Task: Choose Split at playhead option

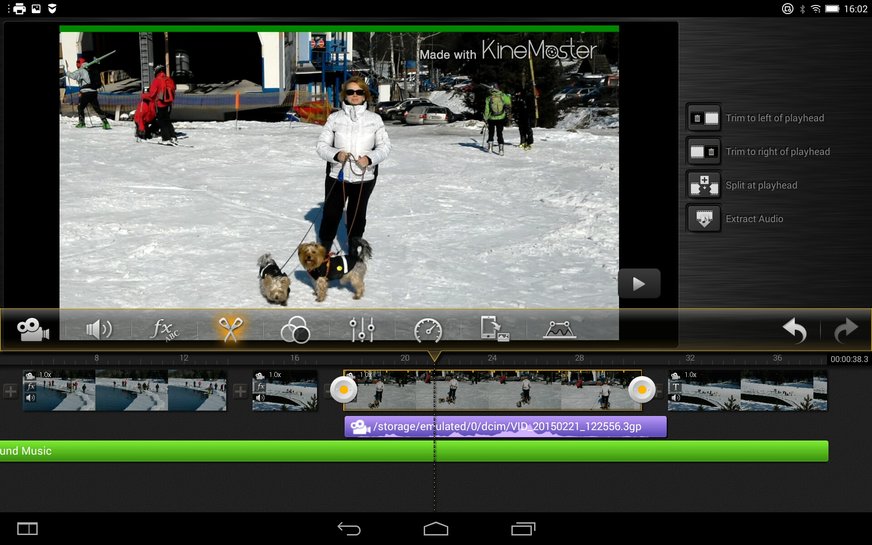Action: [761, 185]
